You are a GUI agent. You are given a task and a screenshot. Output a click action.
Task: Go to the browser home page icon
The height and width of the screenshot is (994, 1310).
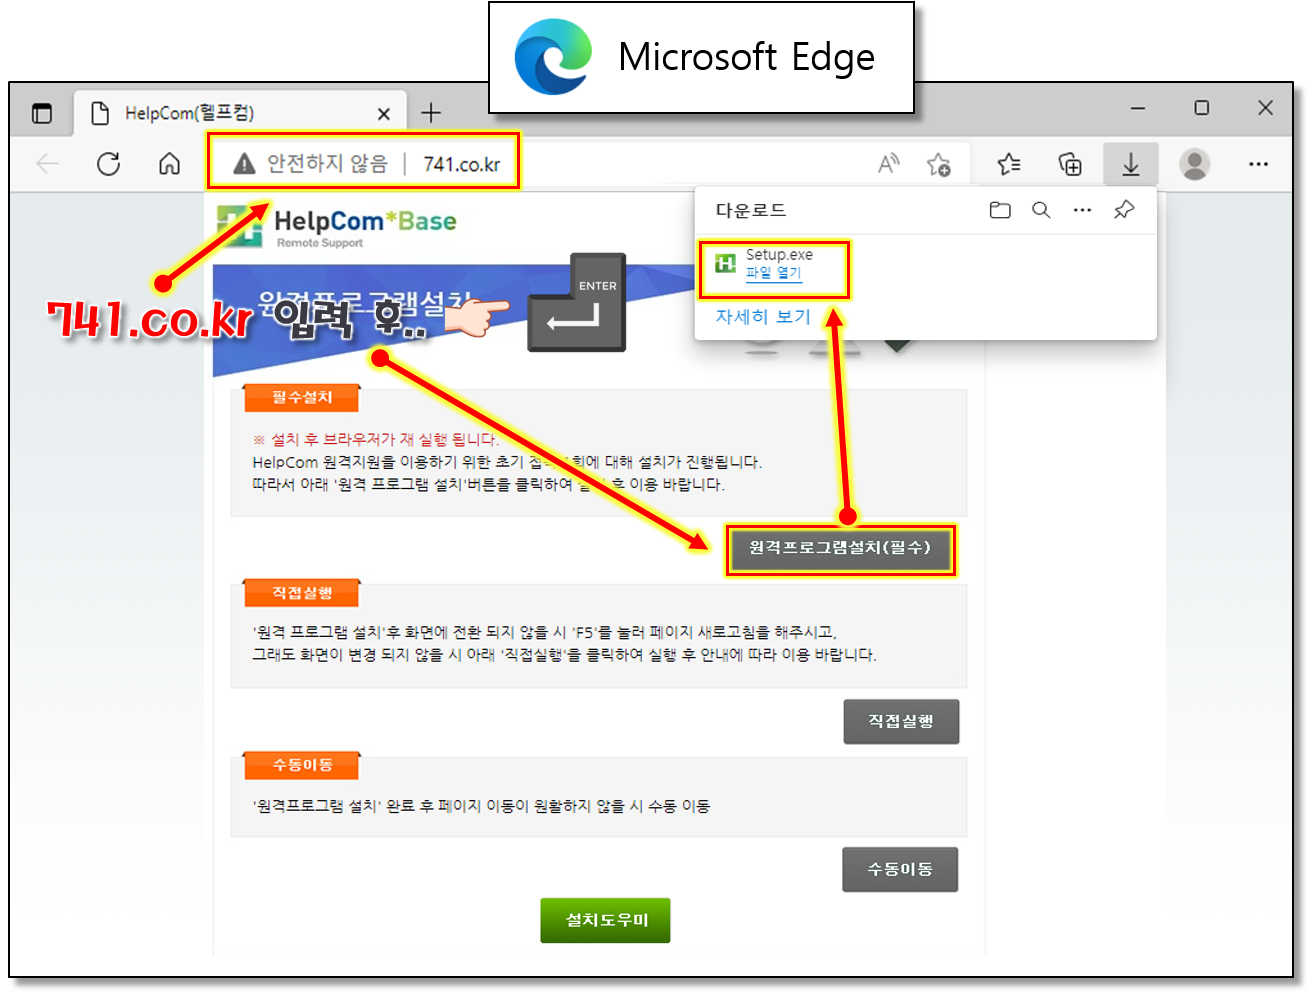click(170, 164)
